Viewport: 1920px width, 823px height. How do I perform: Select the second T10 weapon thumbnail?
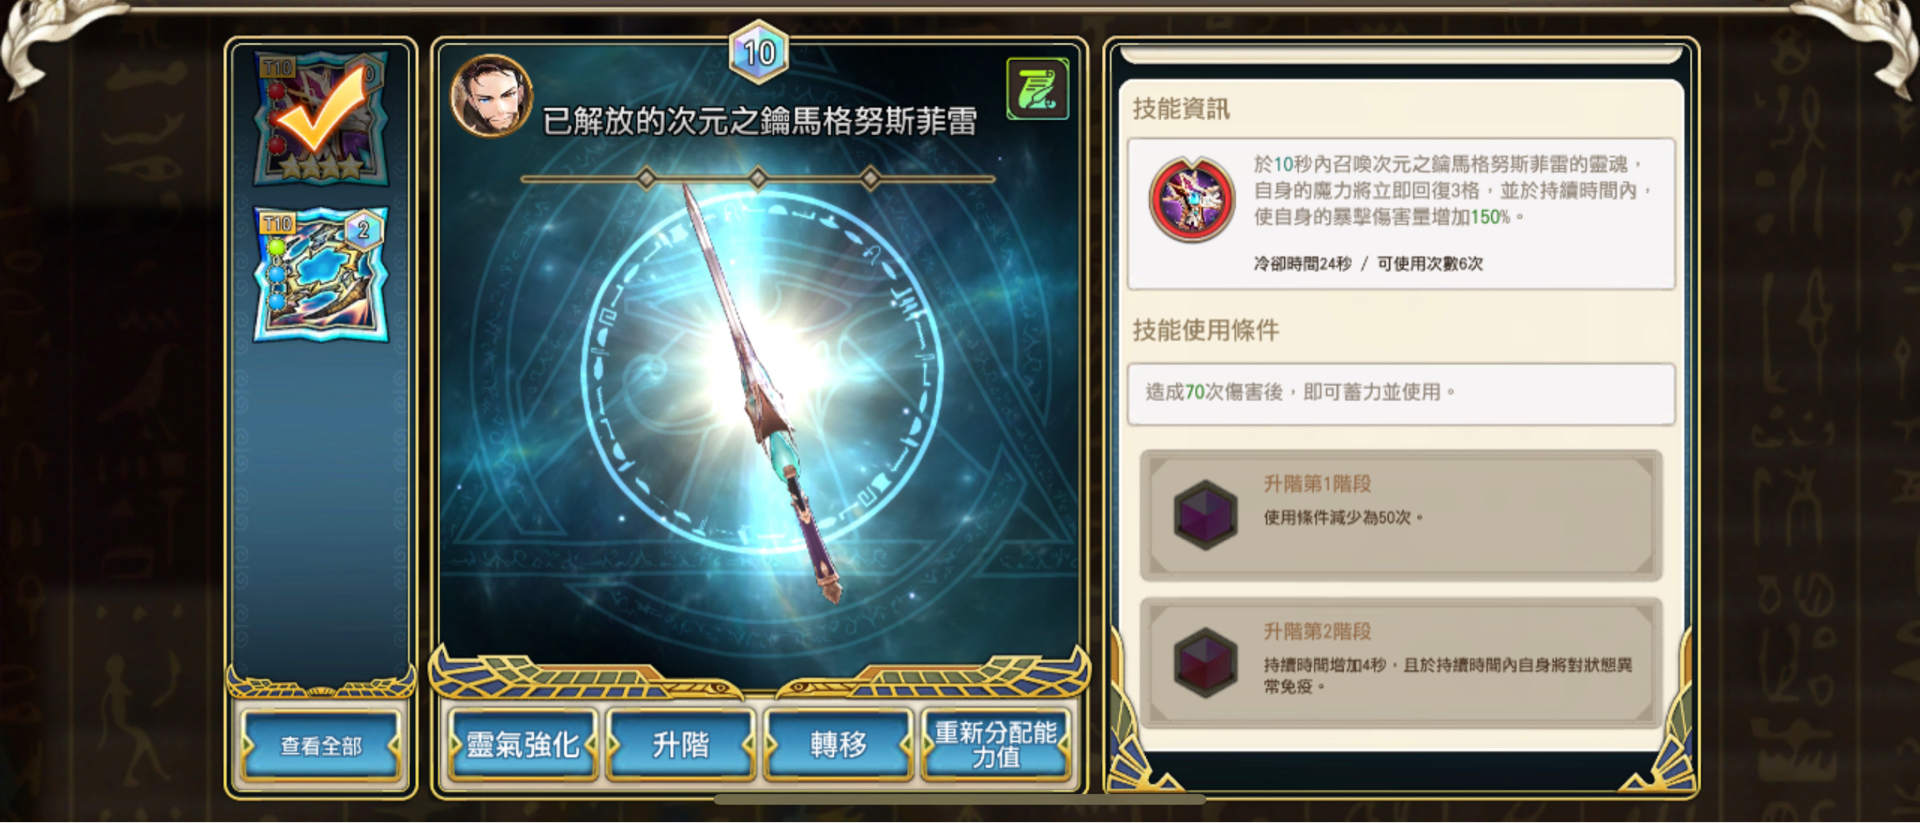321,275
